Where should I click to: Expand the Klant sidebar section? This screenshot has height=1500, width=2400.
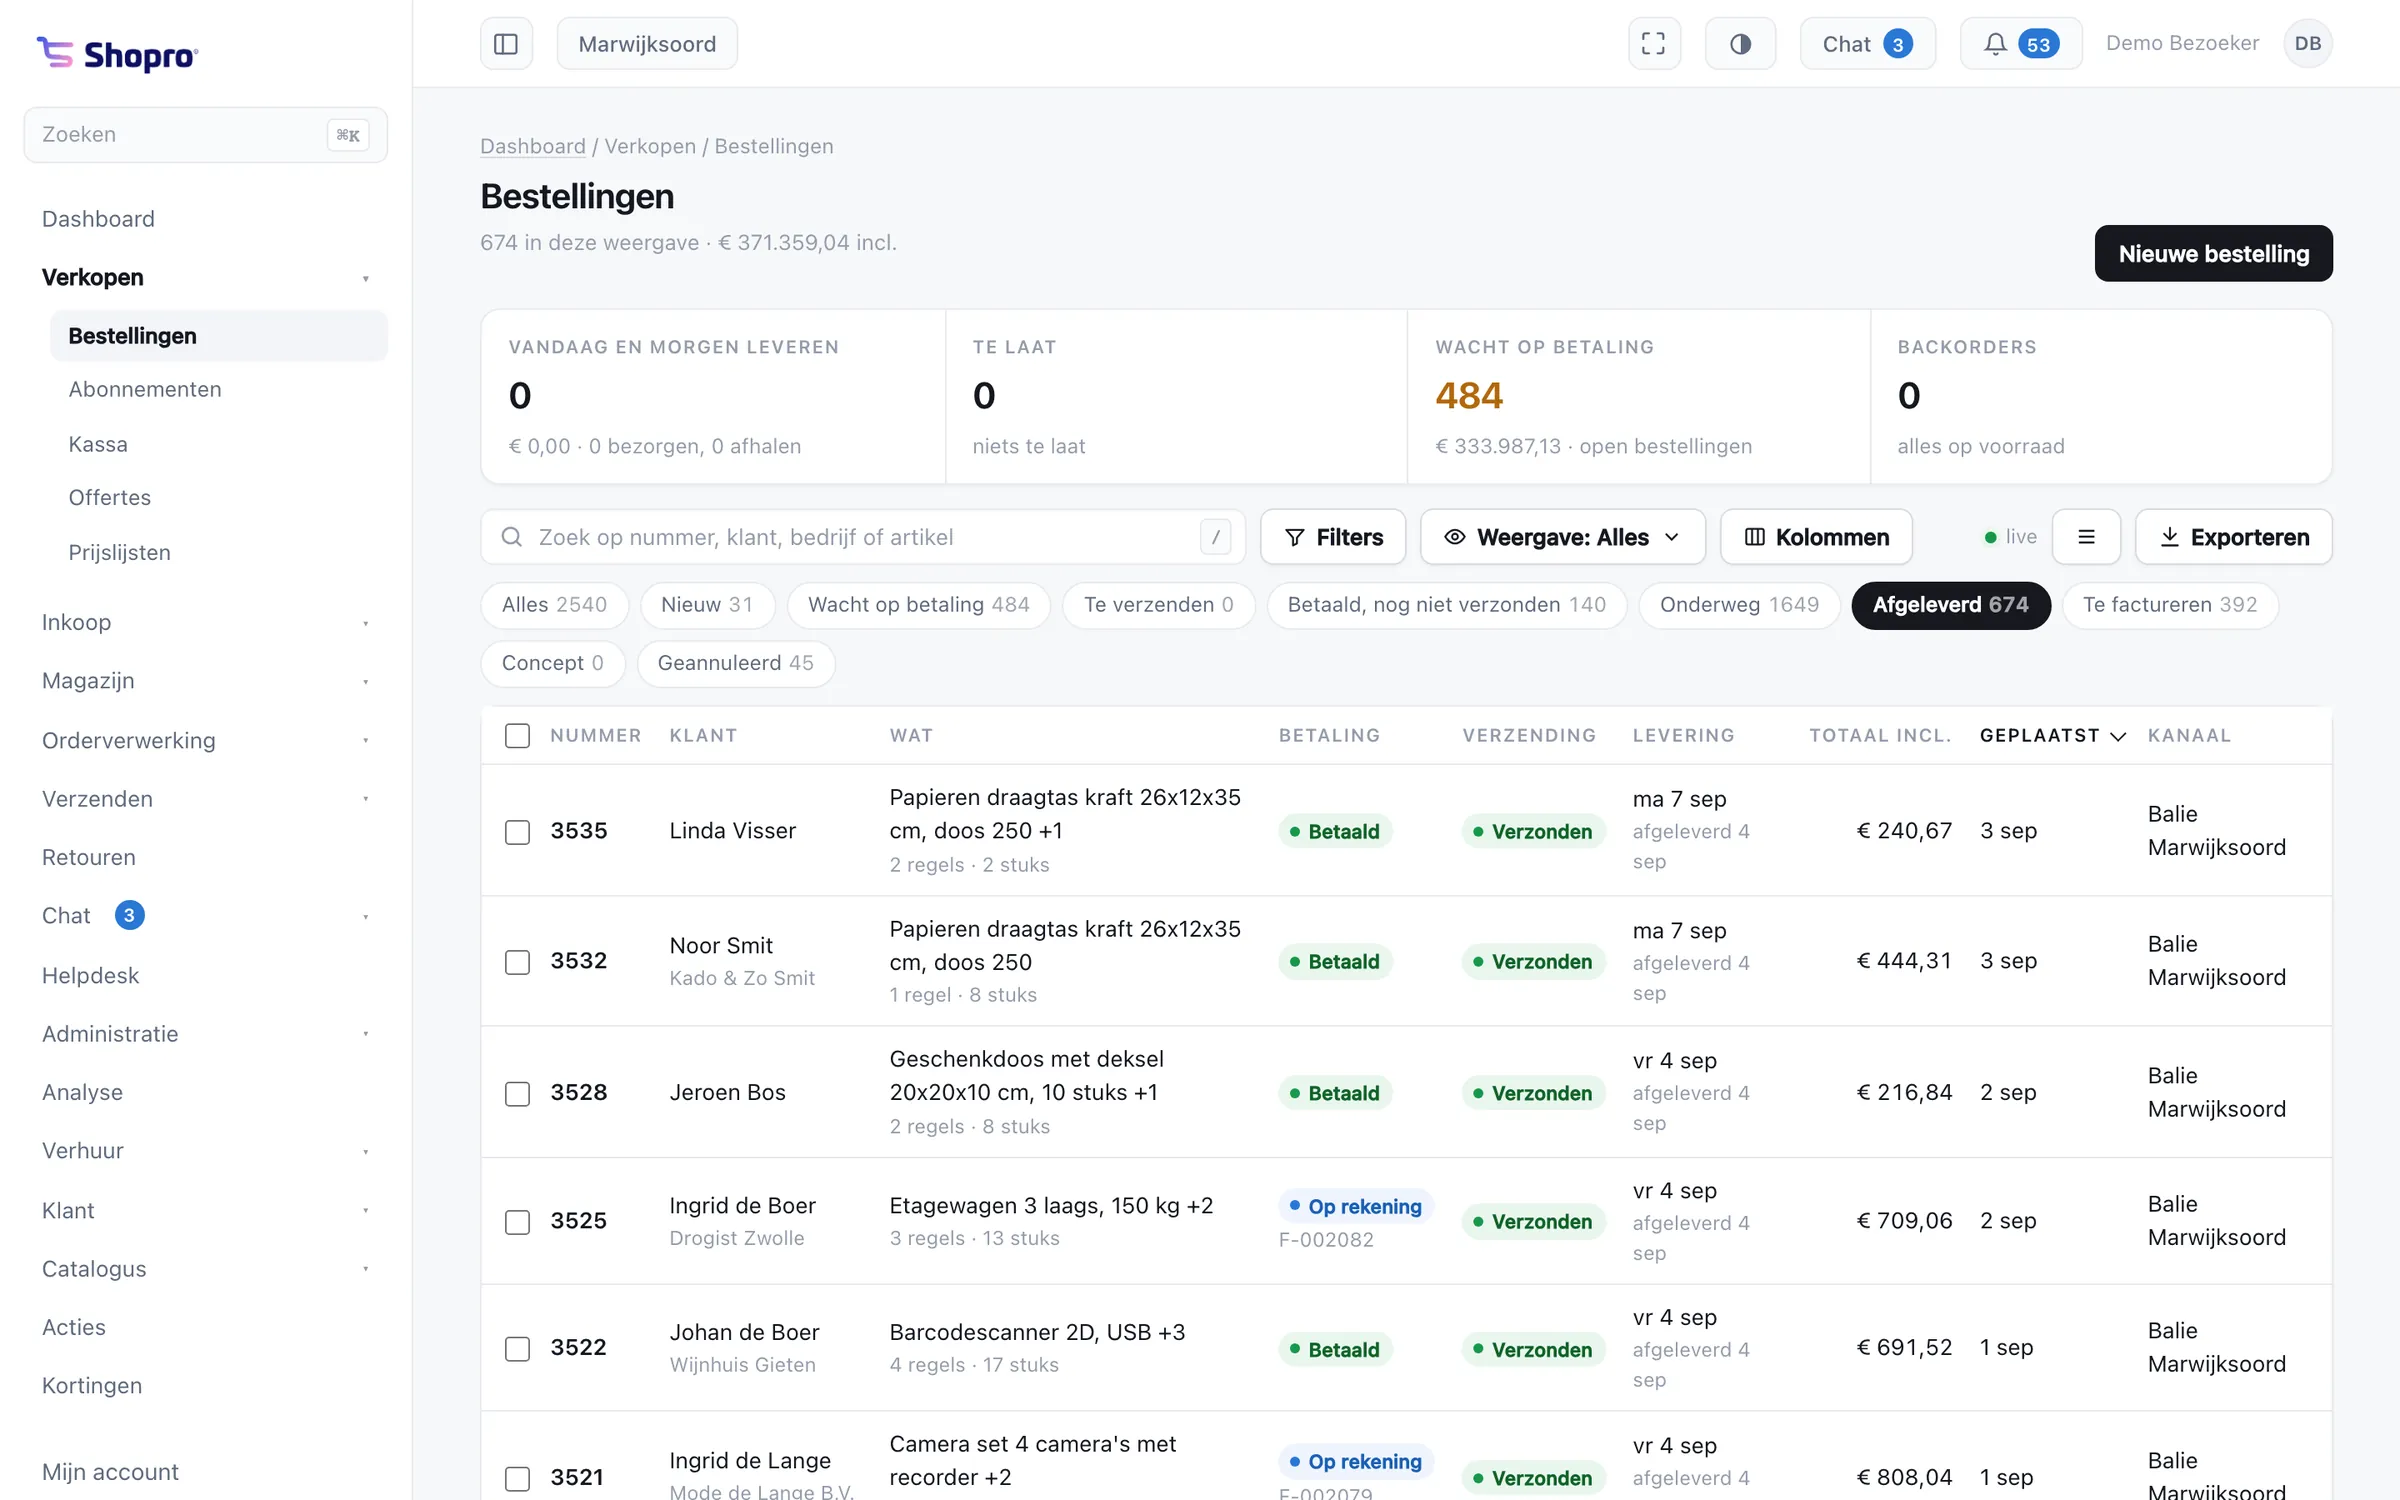click(206, 1210)
